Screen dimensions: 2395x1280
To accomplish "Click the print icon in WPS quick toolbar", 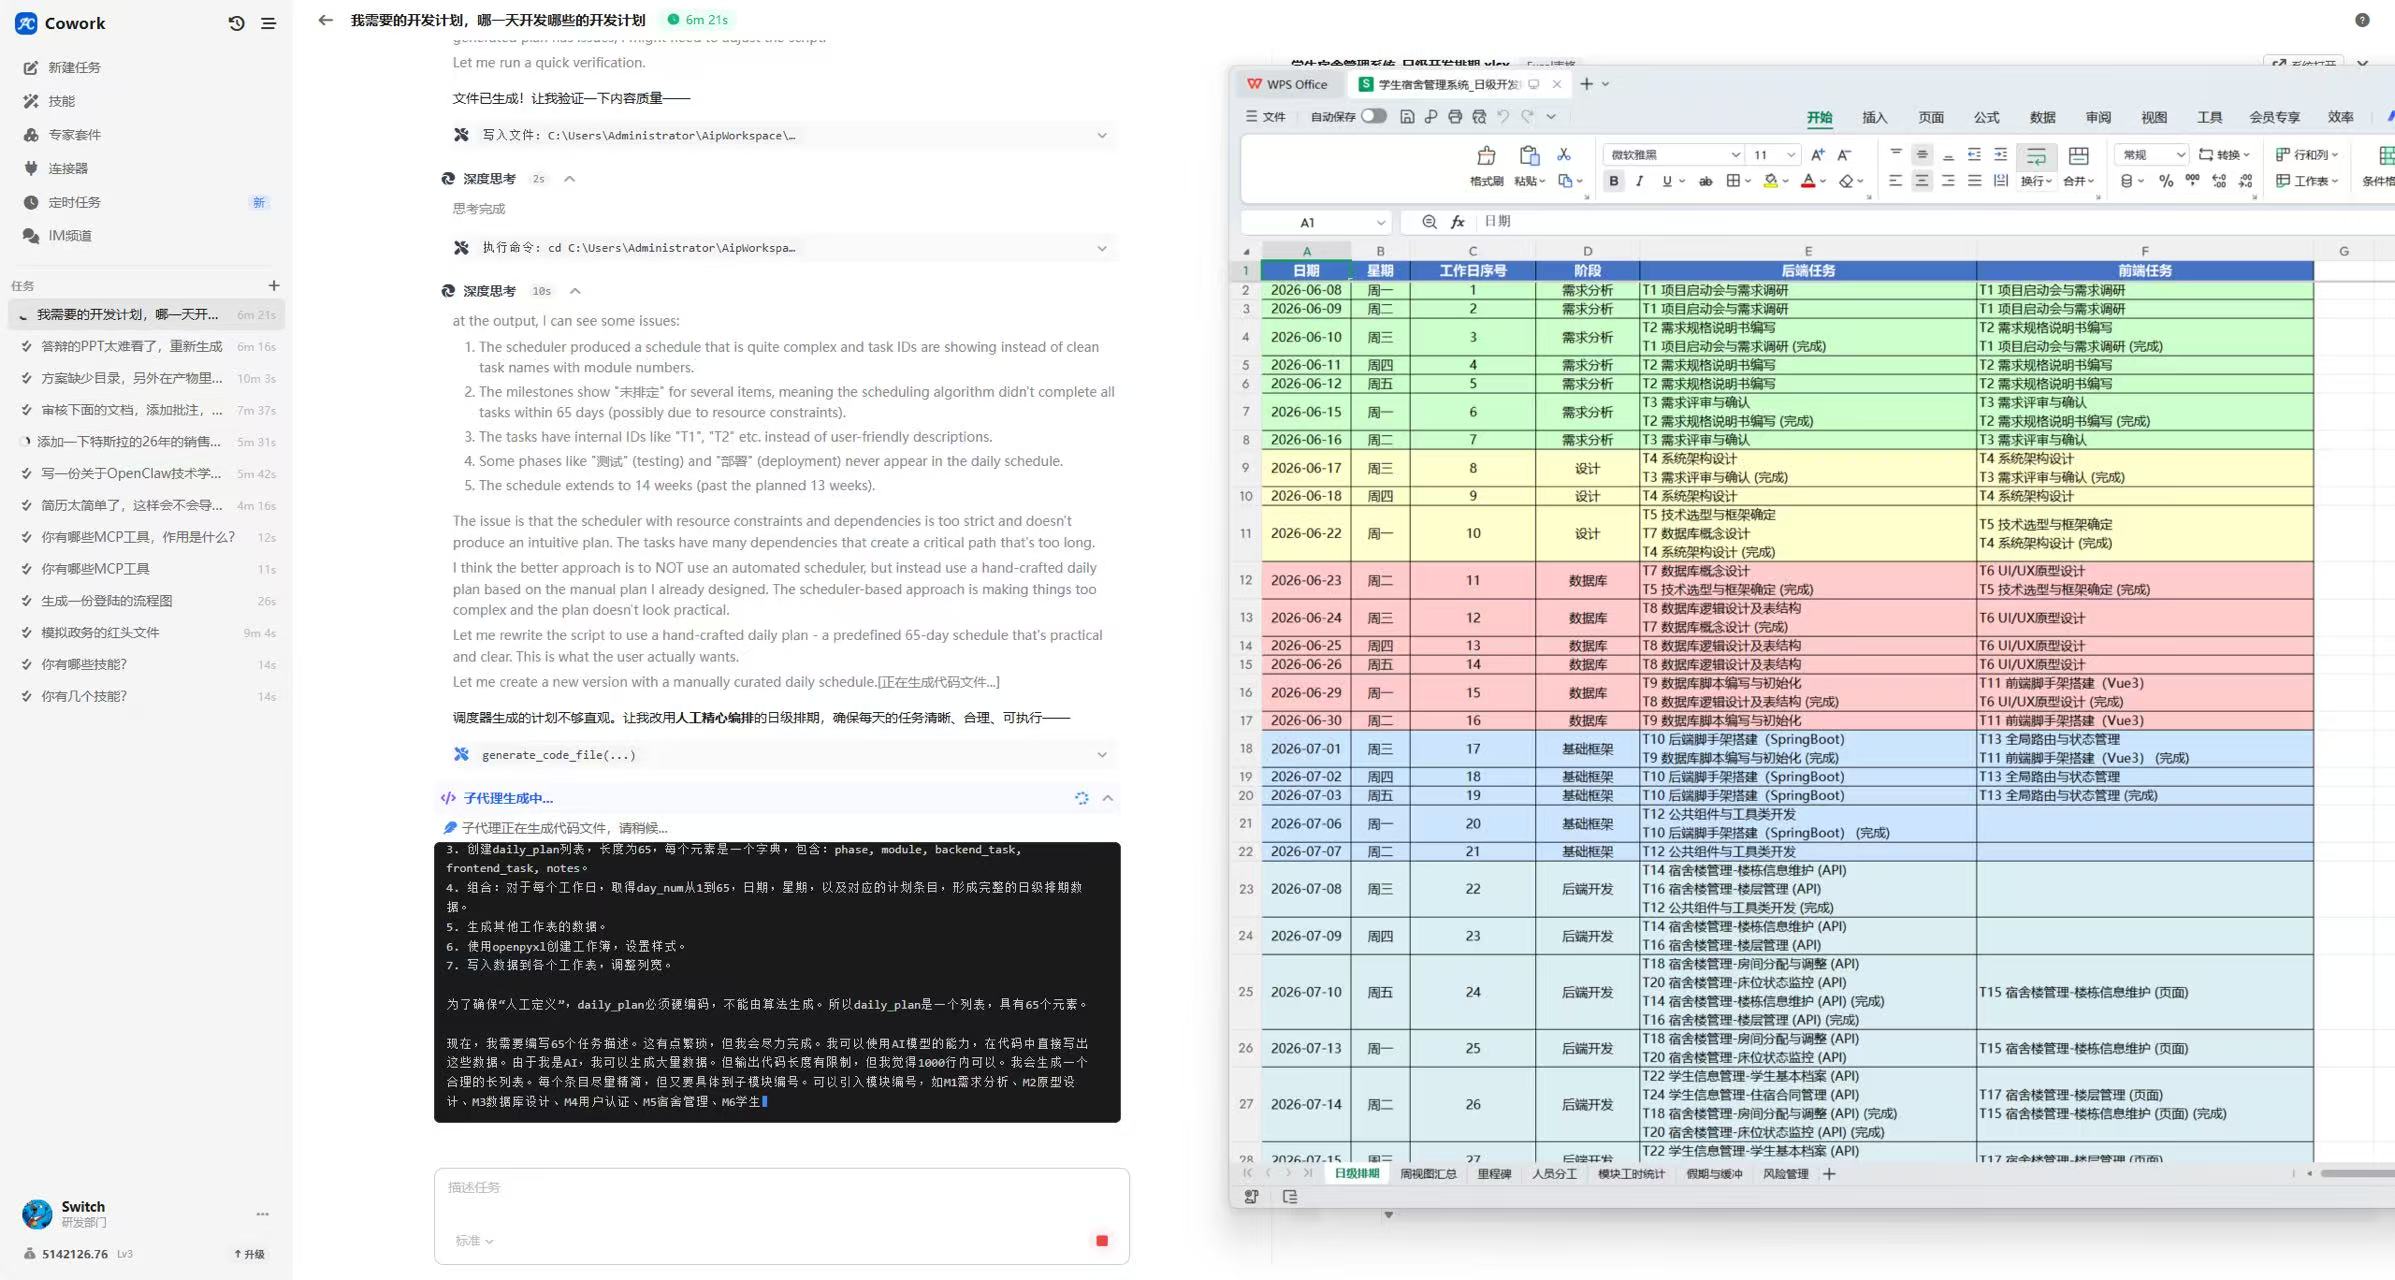I will coord(1455,117).
